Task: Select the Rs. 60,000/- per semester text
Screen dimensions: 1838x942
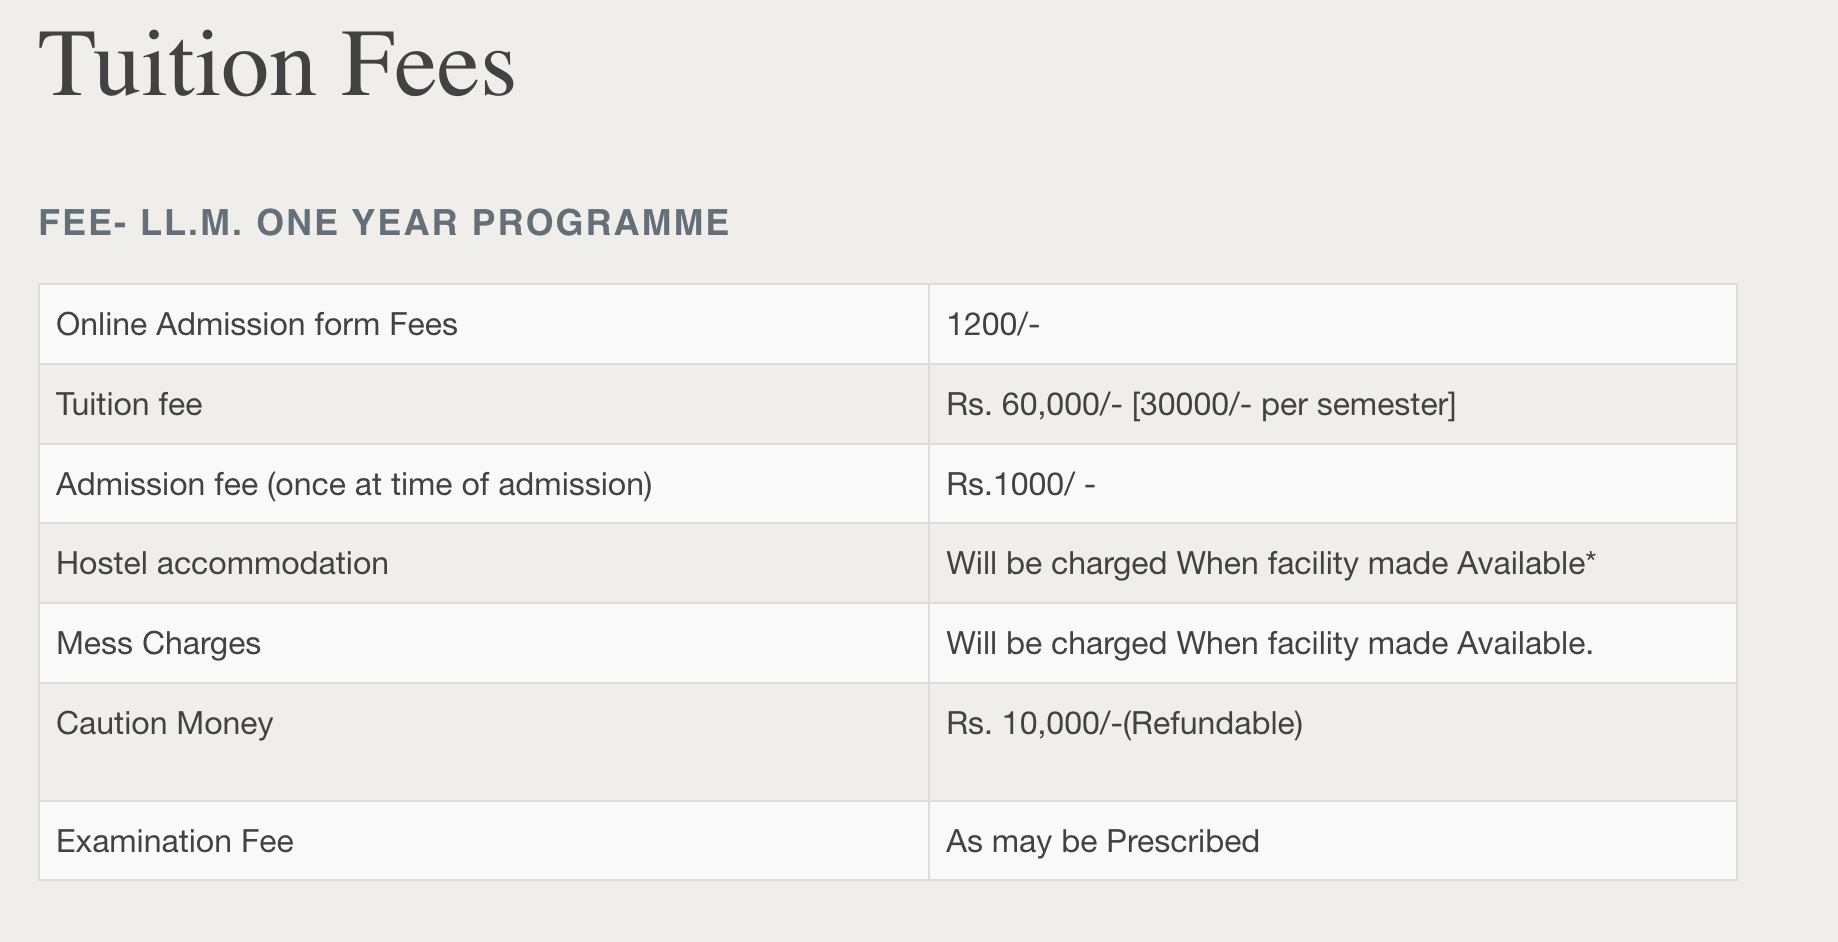Action: pyautogui.click(x=1200, y=405)
